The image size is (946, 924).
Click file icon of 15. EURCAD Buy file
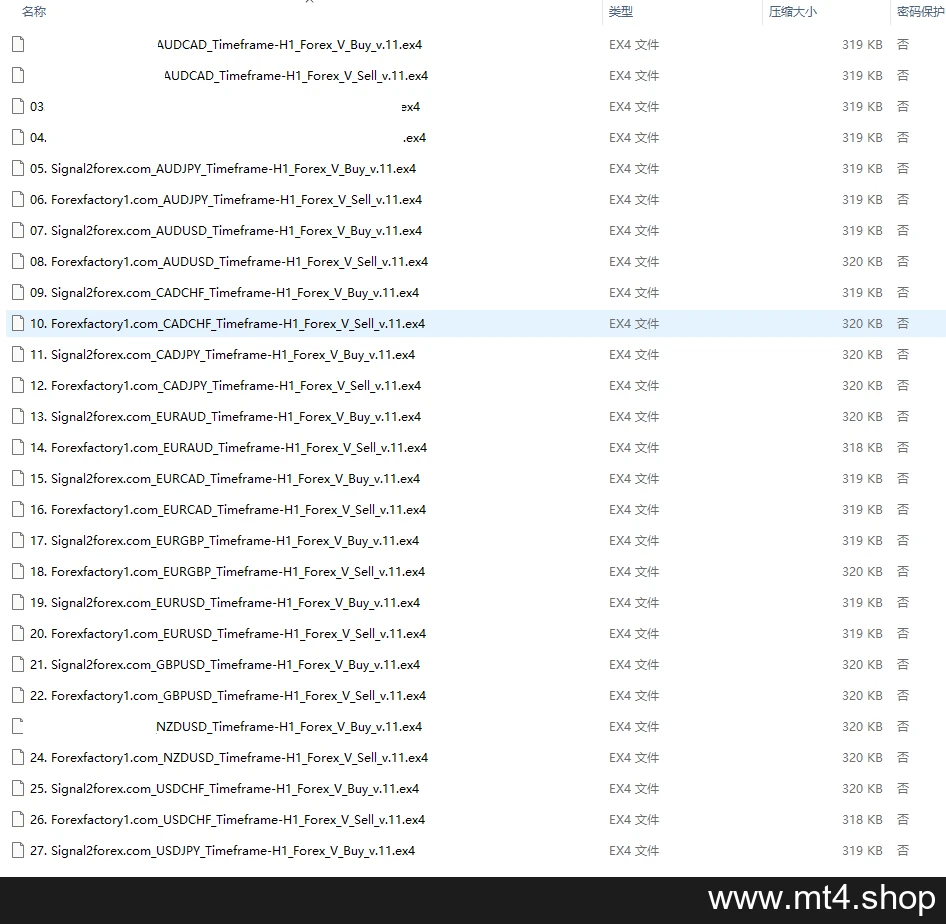coord(18,478)
